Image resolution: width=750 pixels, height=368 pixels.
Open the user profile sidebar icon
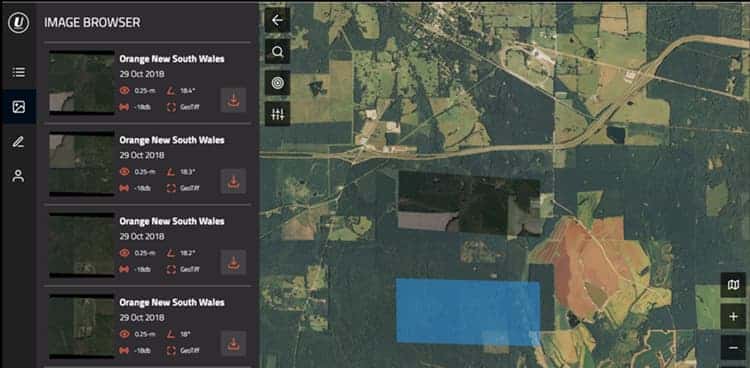click(19, 176)
